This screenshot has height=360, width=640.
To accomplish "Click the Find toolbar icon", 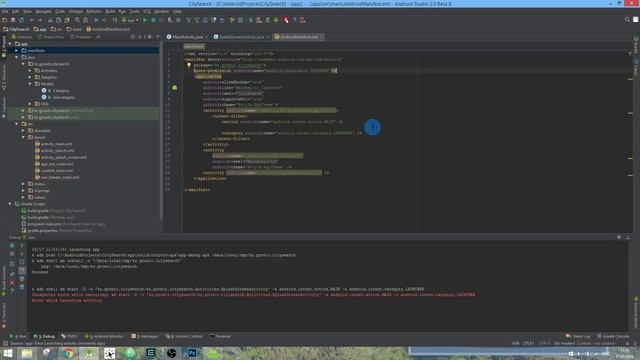I will [77, 20].
